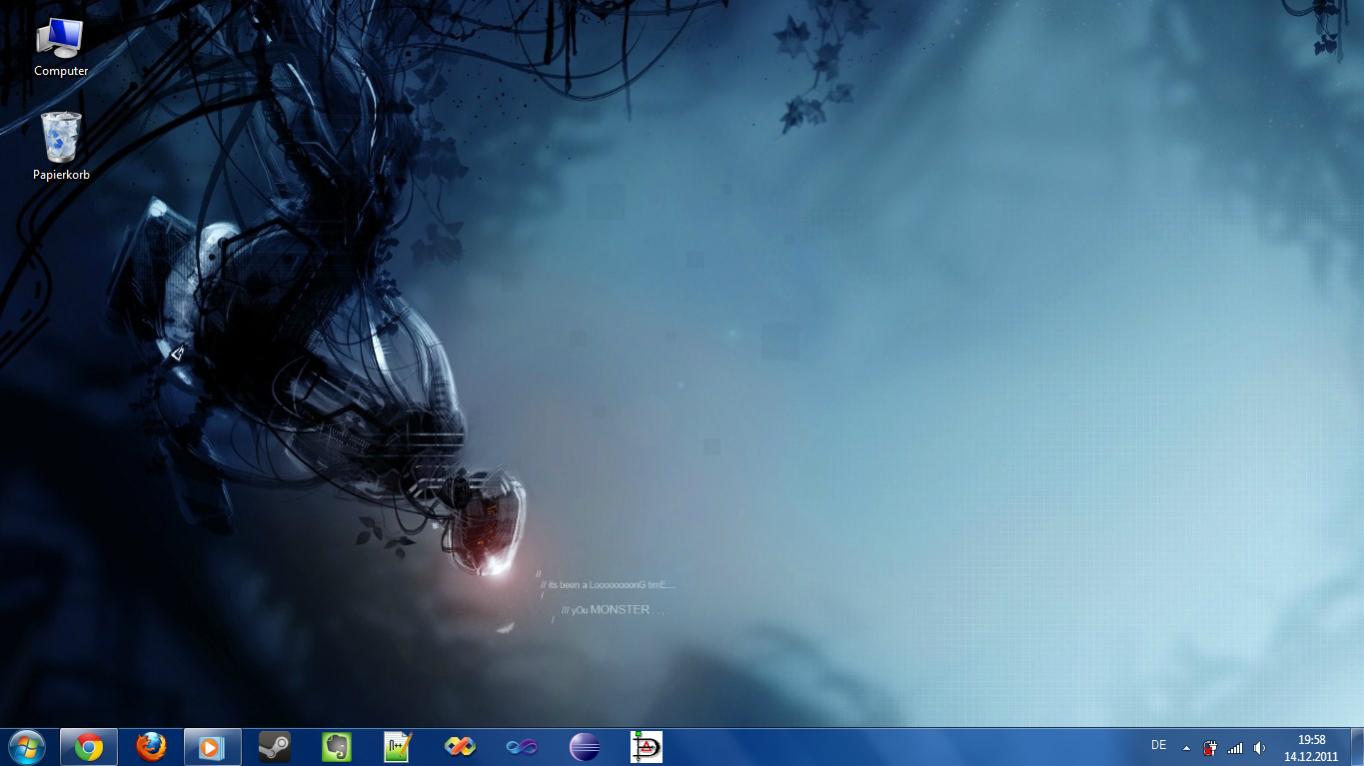Select the Computer desktop icon
This screenshot has height=766, width=1364.
tap(61, 48)
